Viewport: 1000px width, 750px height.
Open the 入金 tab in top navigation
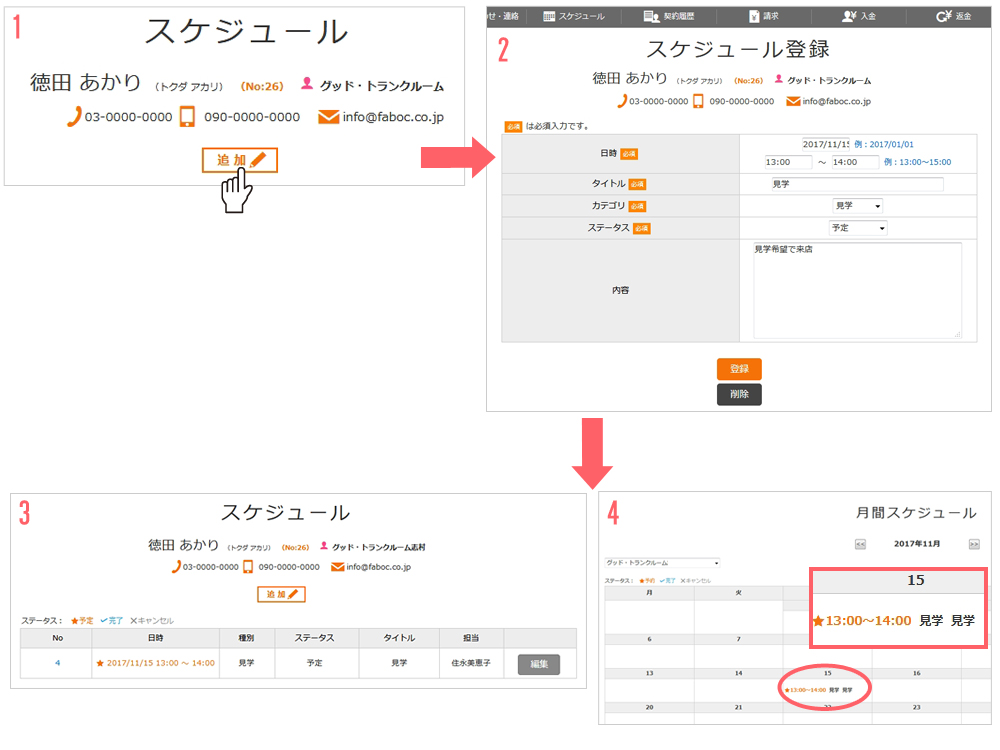point(859,17)
